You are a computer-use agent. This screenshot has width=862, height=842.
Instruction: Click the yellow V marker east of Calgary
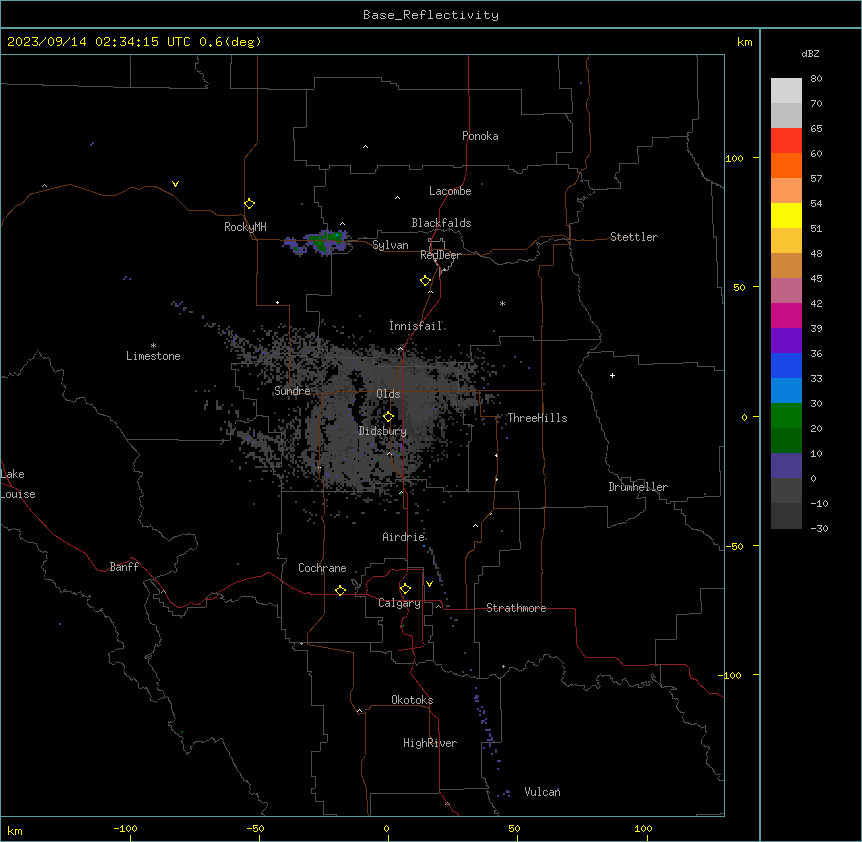click(x=429, y=584)
